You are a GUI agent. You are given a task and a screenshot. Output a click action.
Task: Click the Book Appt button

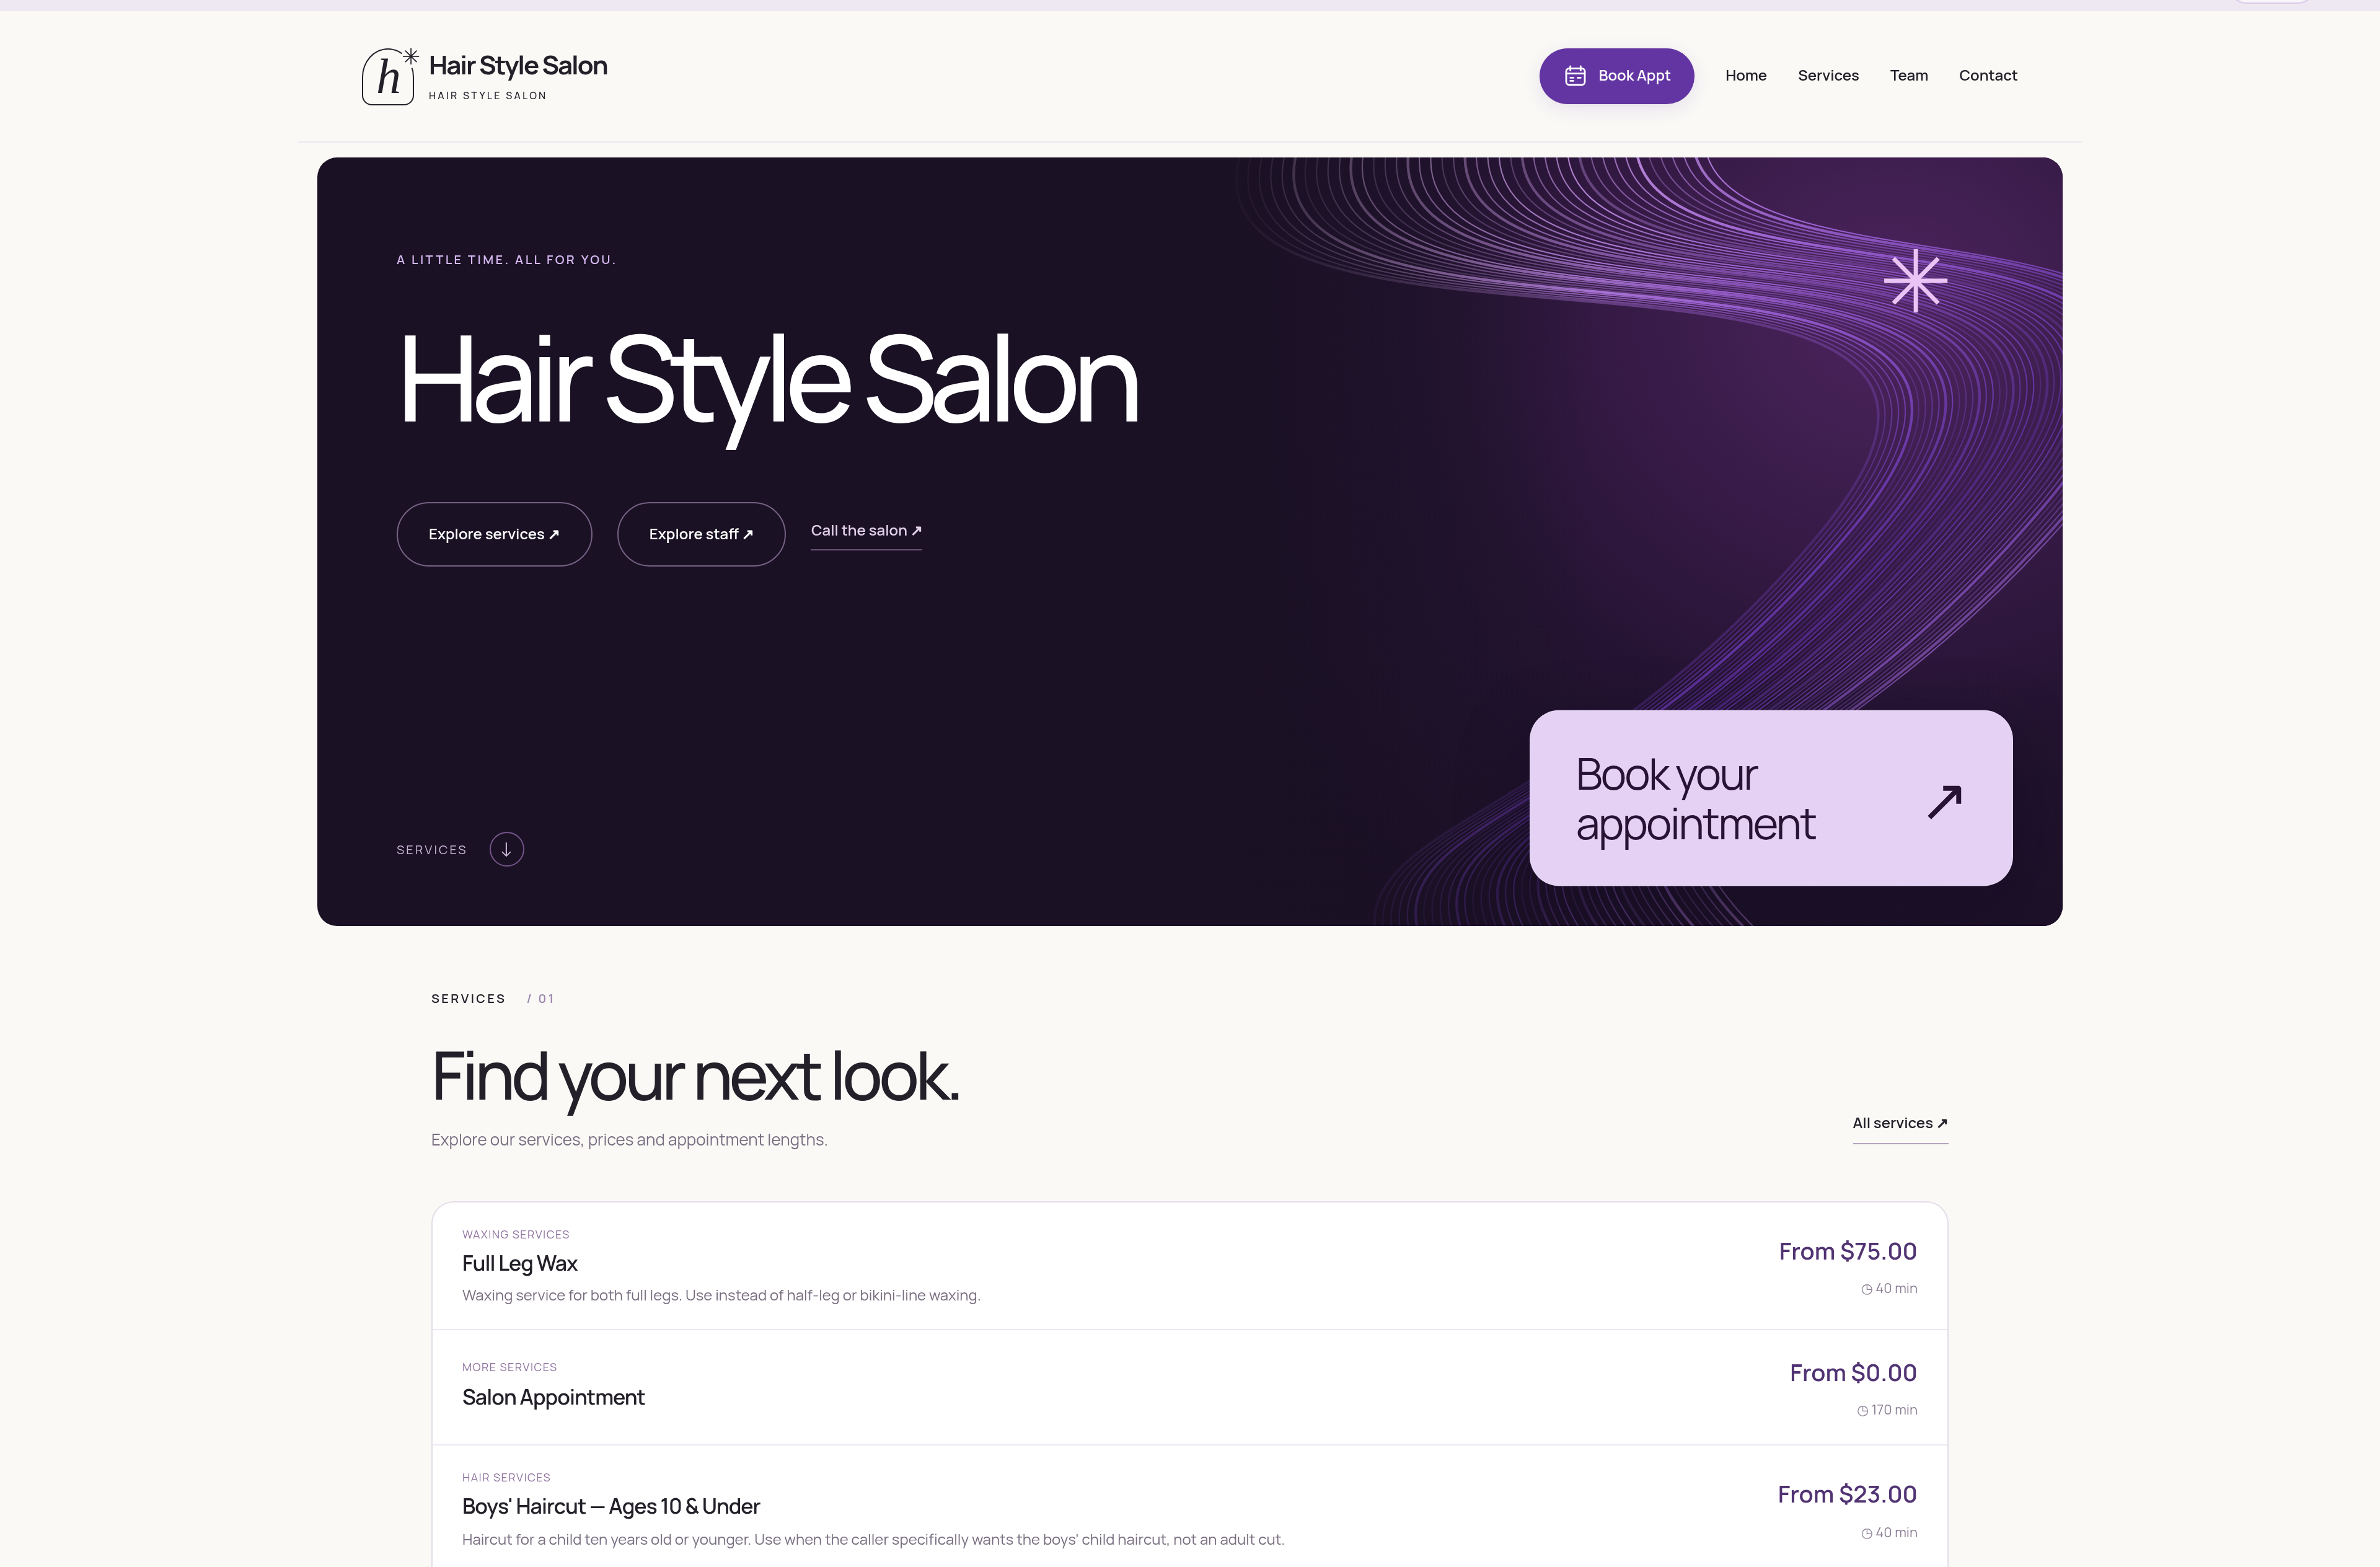(x=1616, y=76)
